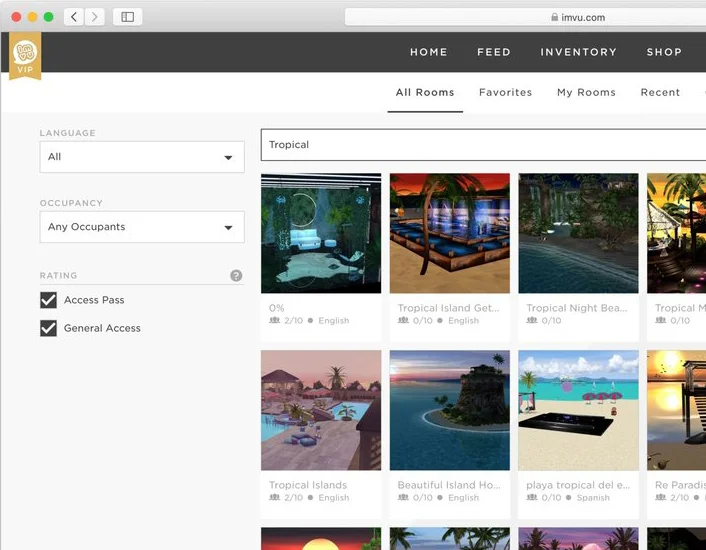Click the Access Pass label text
Screen dimensions: 706x550
(94, 300)
